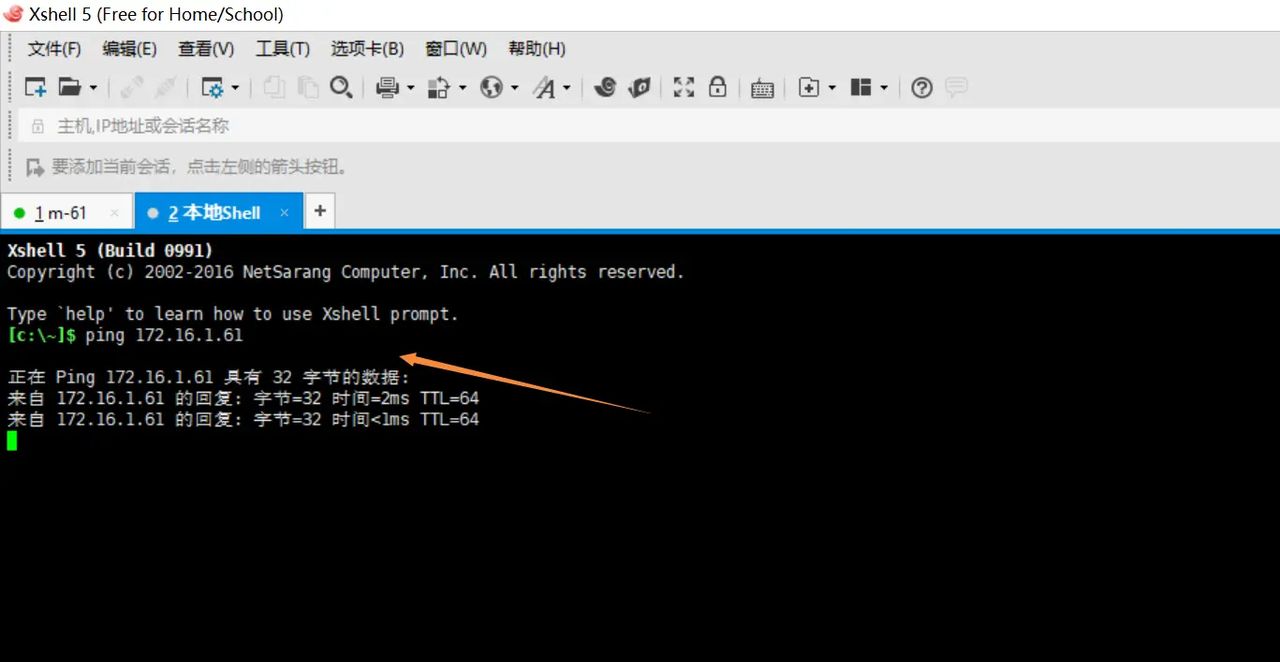Click the + button to add a tab
The height and width of the screenshot is (662, 1280).
click(x=319, y=211)
